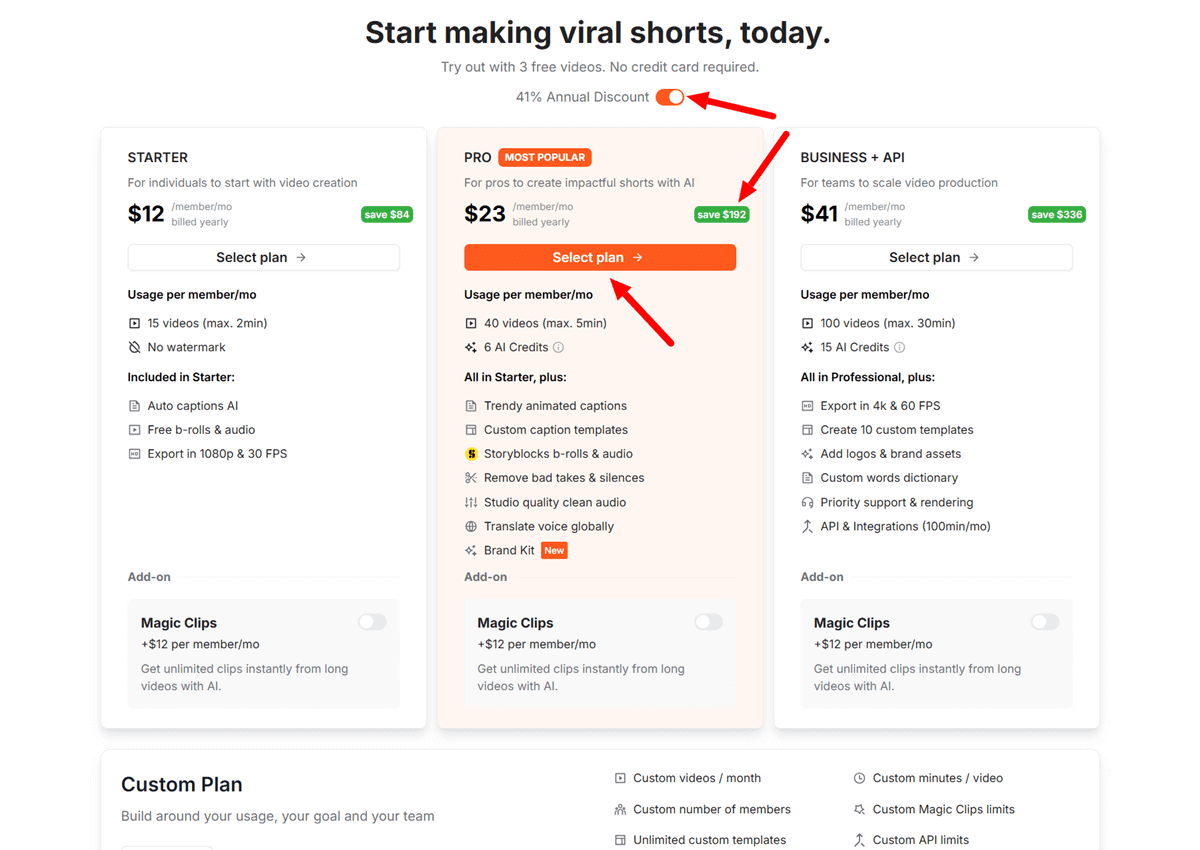Turn on Magic Clips for Business + API
This screenshot has height=850, width=1200.
click(x=1045, y=622)
